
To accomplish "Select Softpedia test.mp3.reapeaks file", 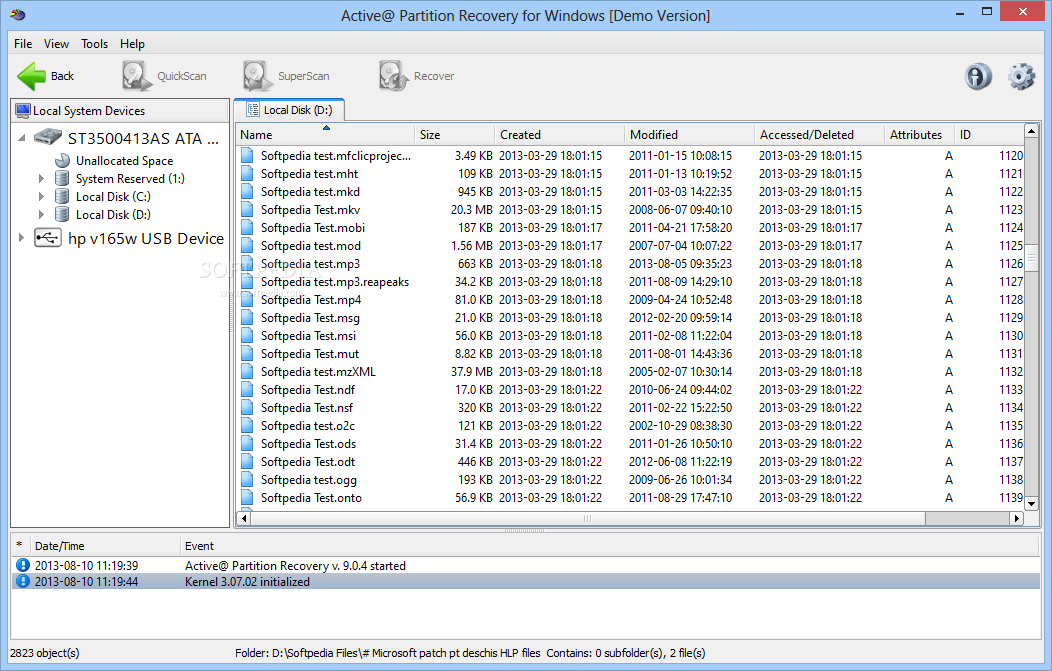I will (631, 282).
